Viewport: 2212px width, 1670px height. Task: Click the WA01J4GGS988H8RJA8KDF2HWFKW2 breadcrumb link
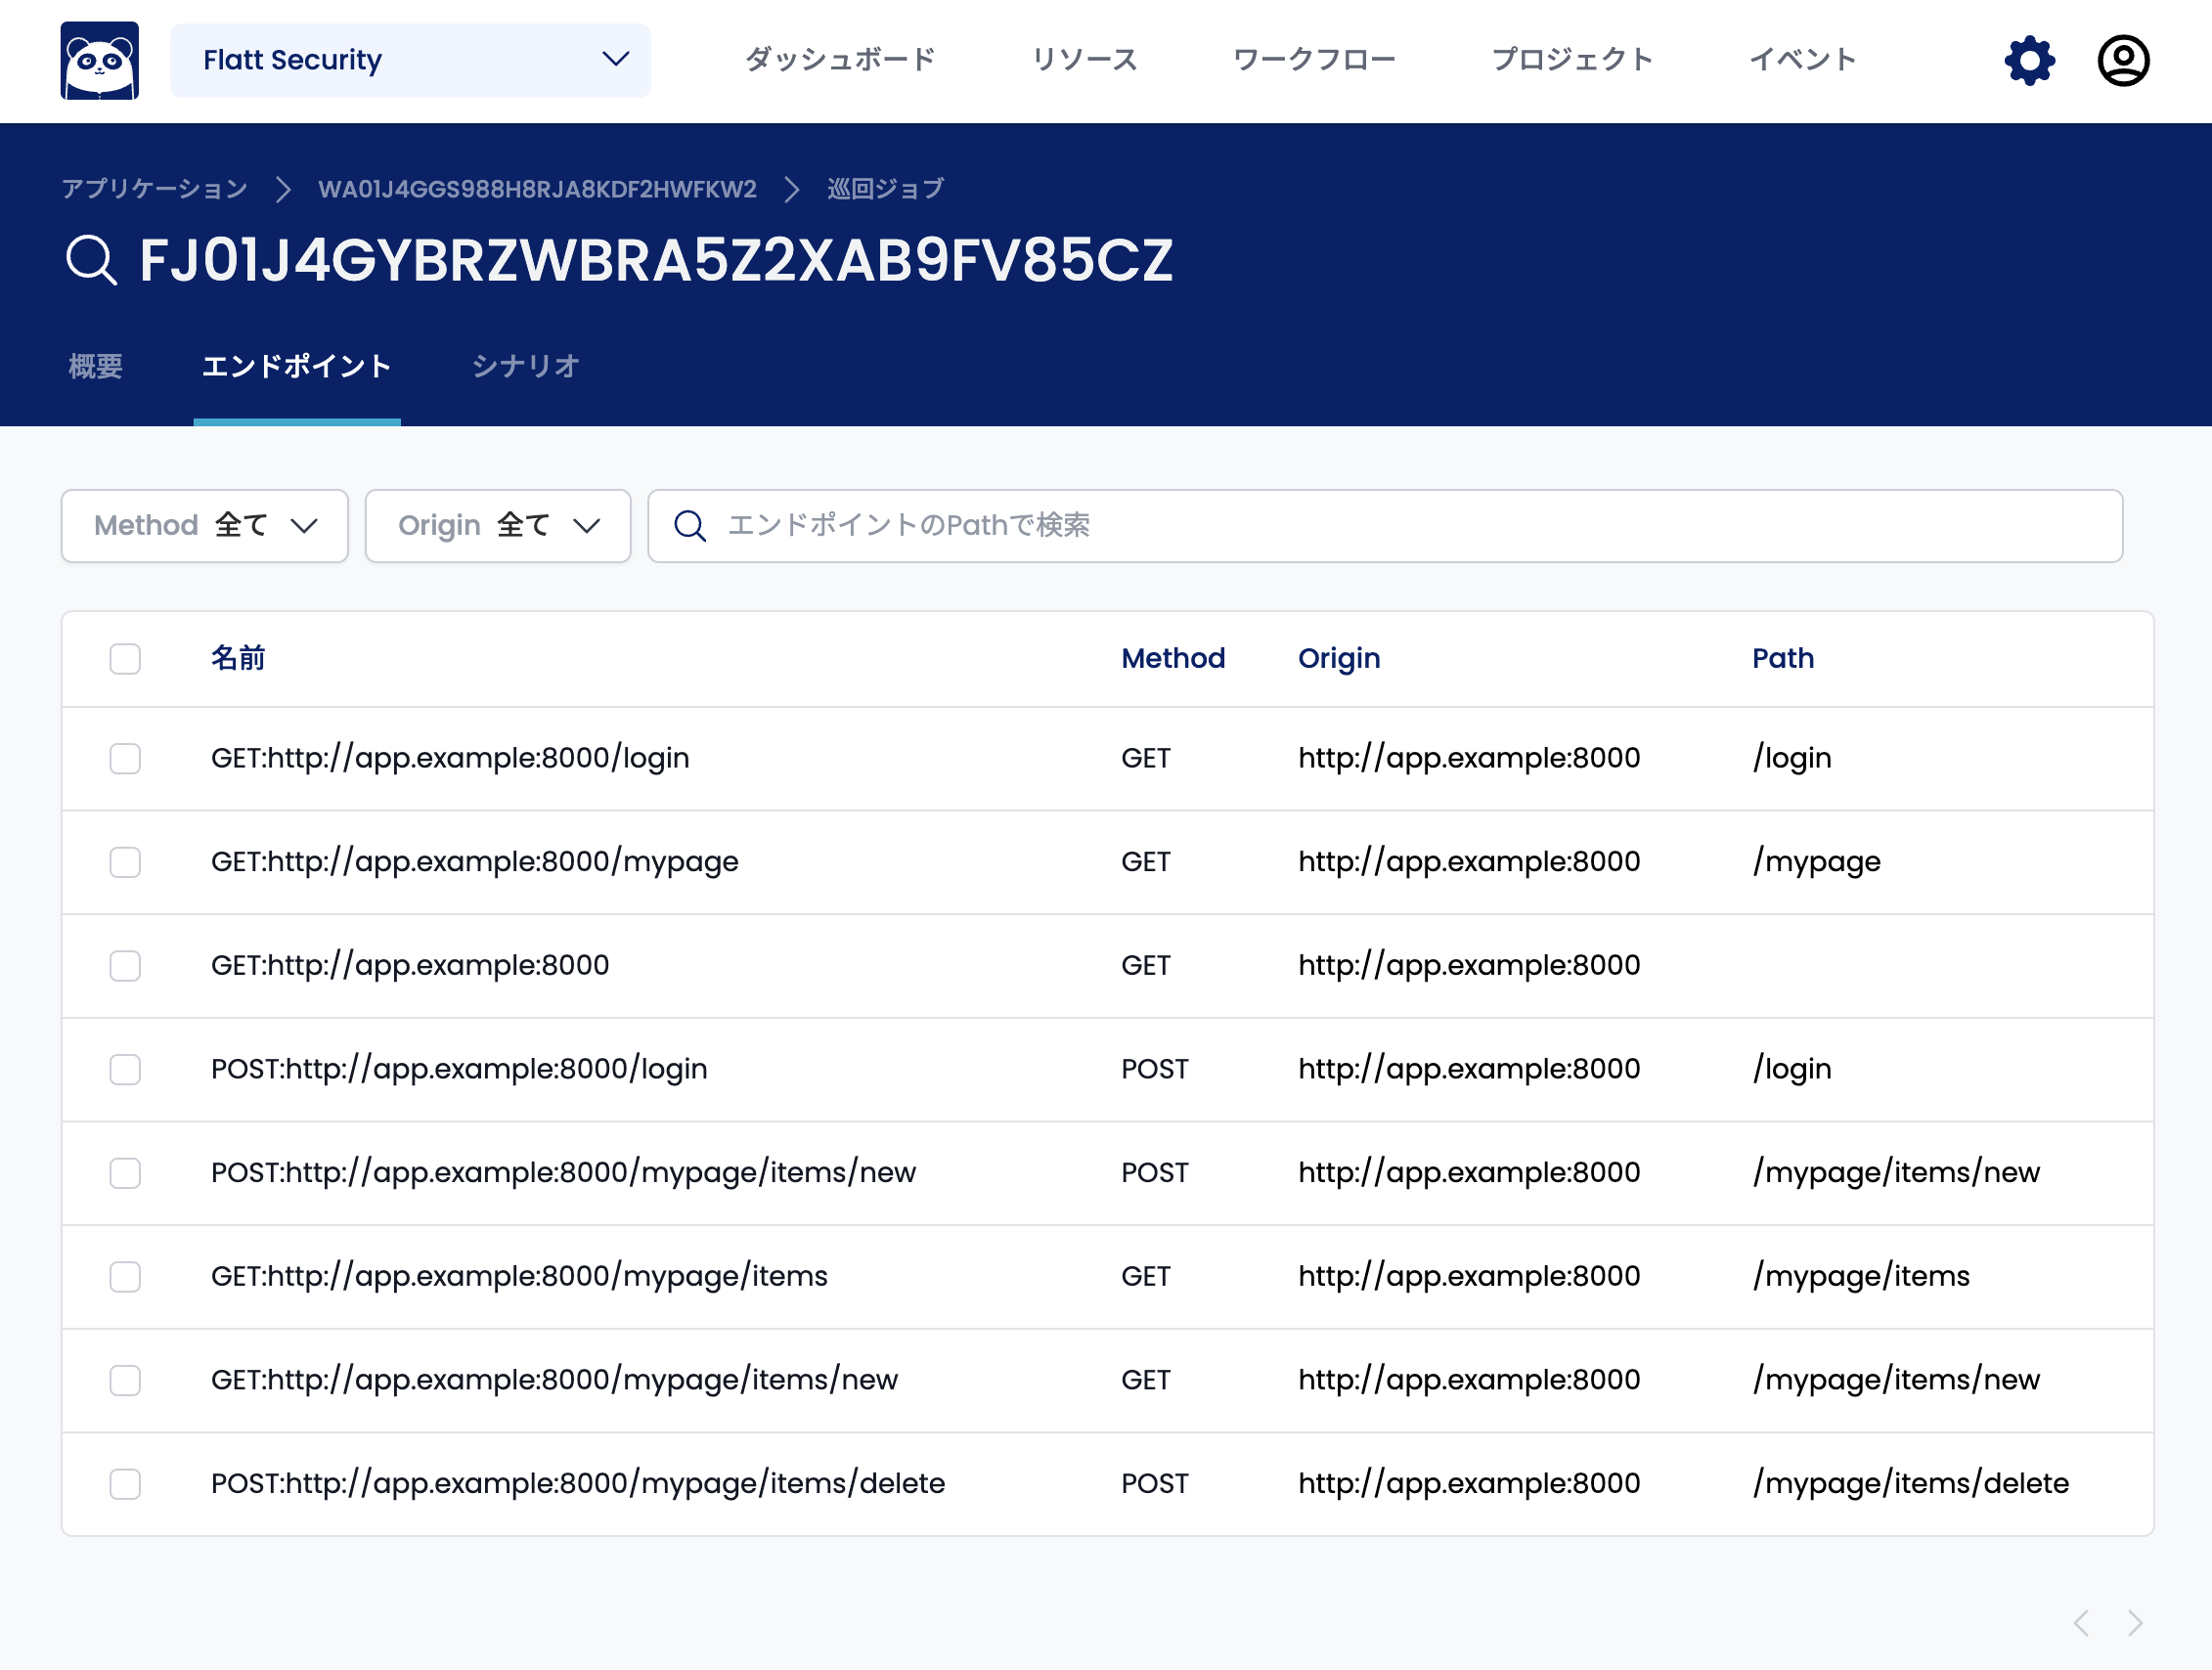pyautogui.click(x=537, y=189)
